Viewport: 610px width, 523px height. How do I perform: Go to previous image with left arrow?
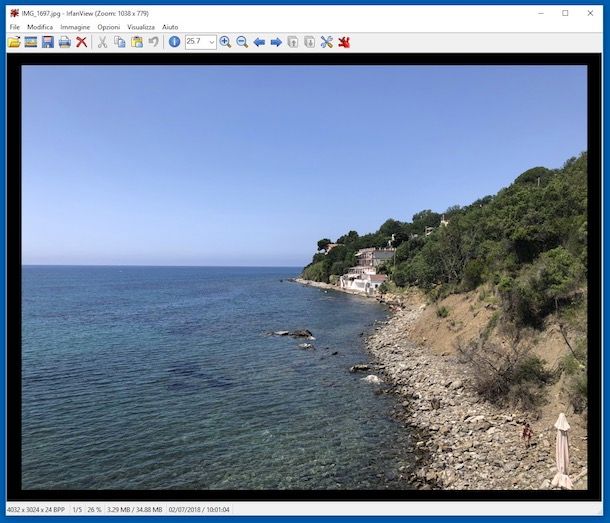(x=259, y=42)
